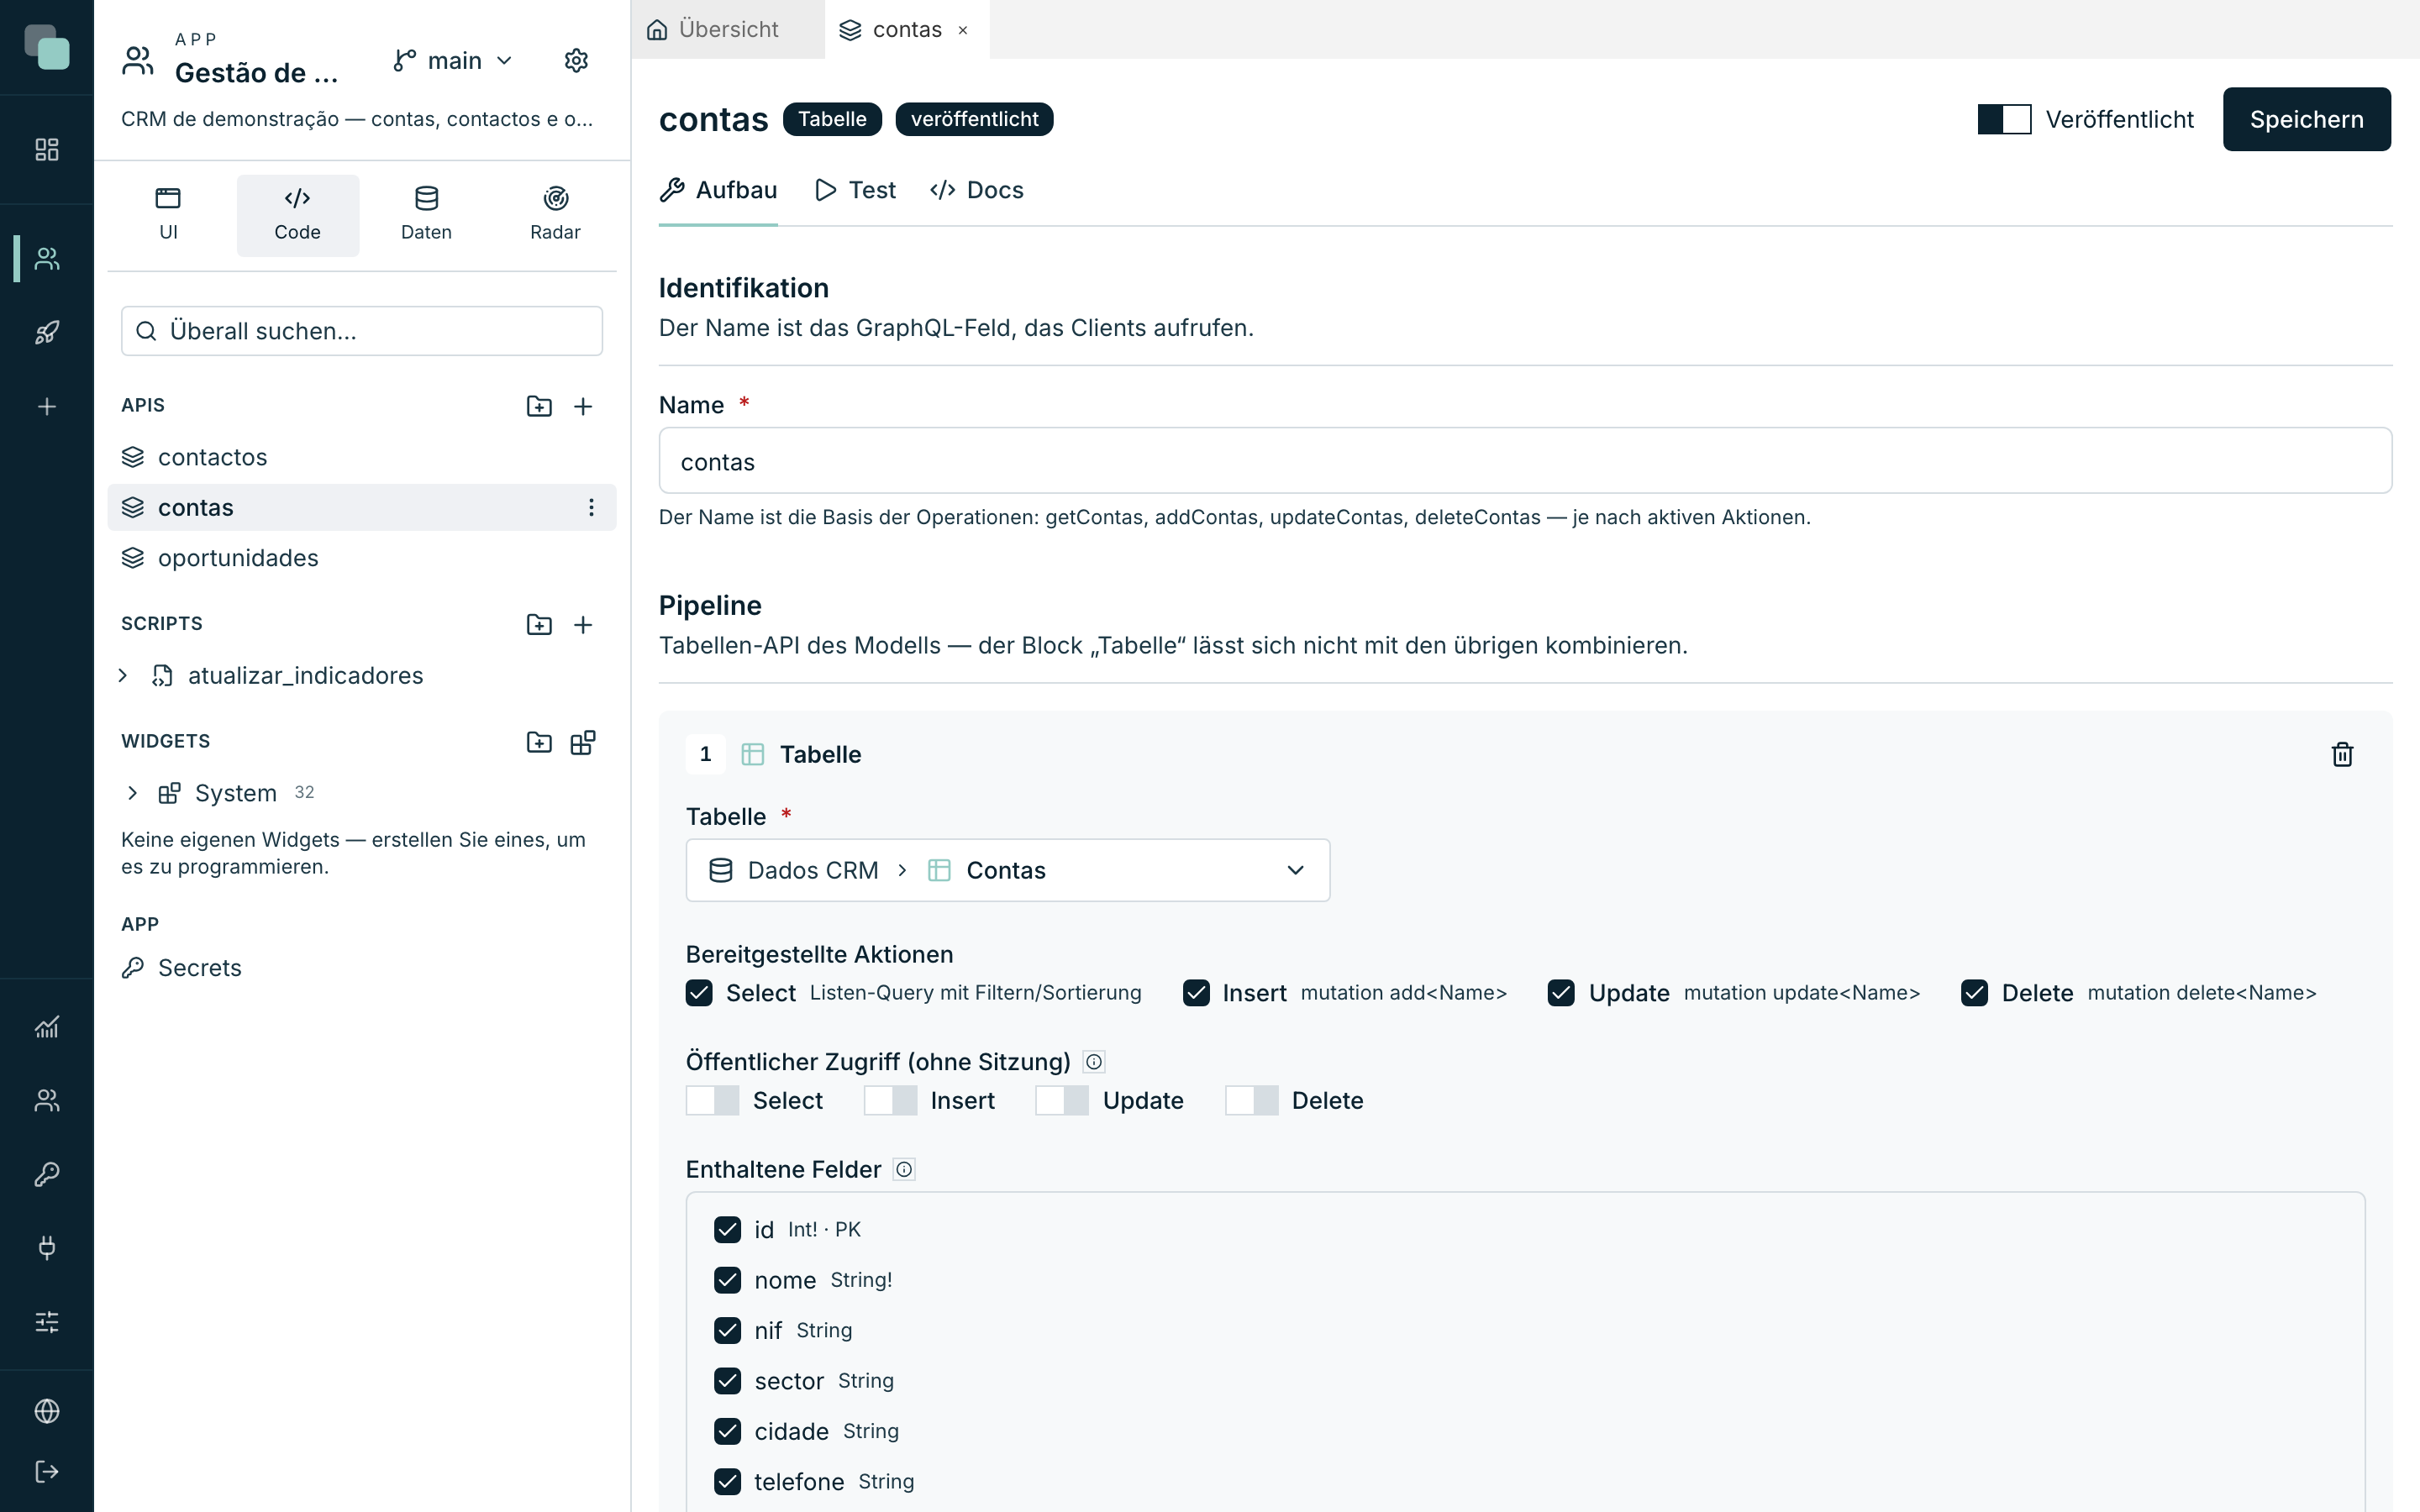Add a new script with plus icon
This screenshot has width=2420, height=1512.
coord(583,624)
